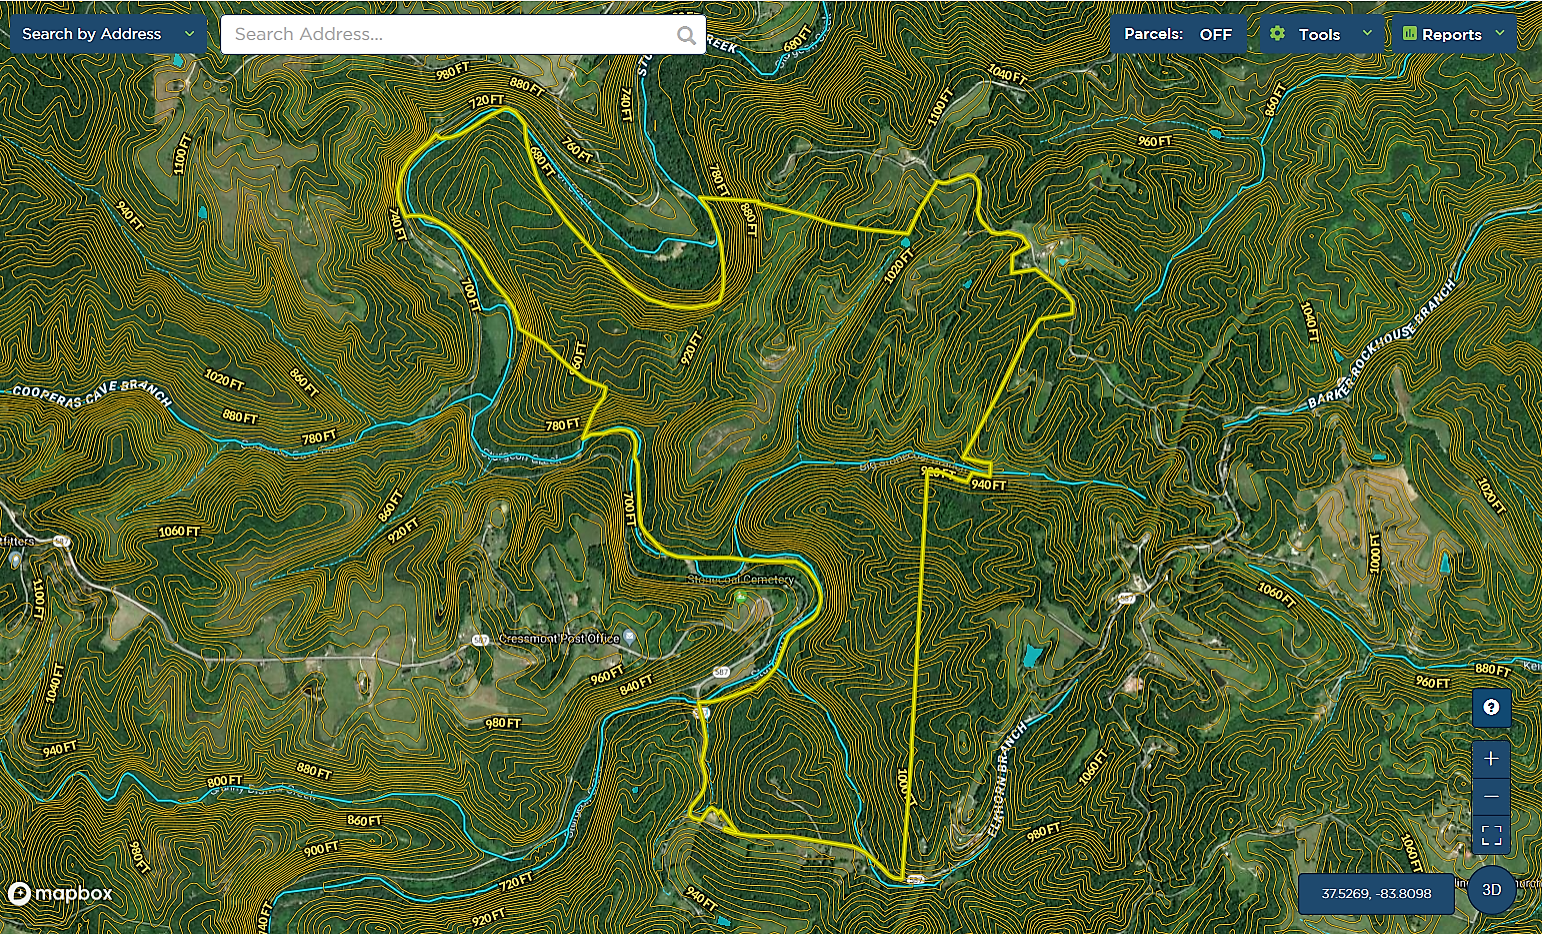Focus the Search Address text field
Image resolution: width=1542 pixels, height=934 pixels.
[x=450, y=35]
